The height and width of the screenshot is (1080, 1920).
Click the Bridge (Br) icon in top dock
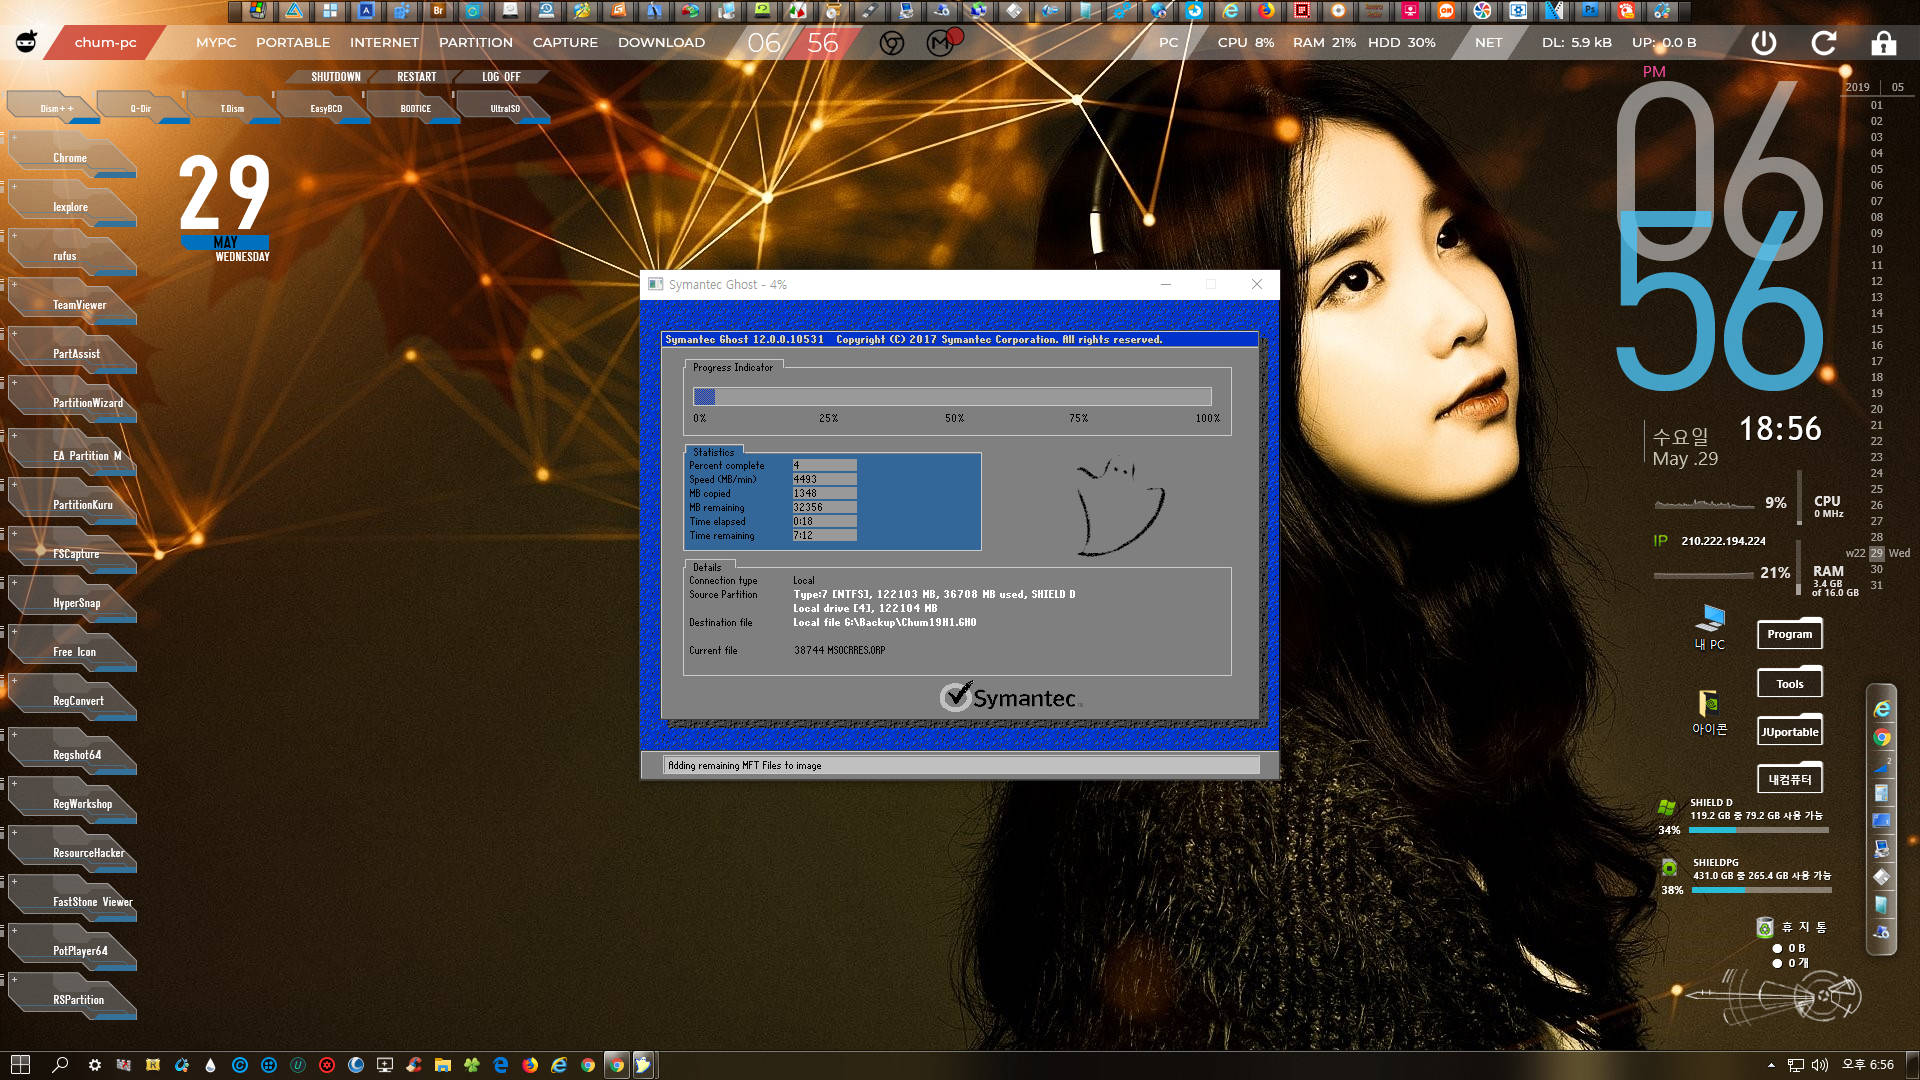(438, 11)
